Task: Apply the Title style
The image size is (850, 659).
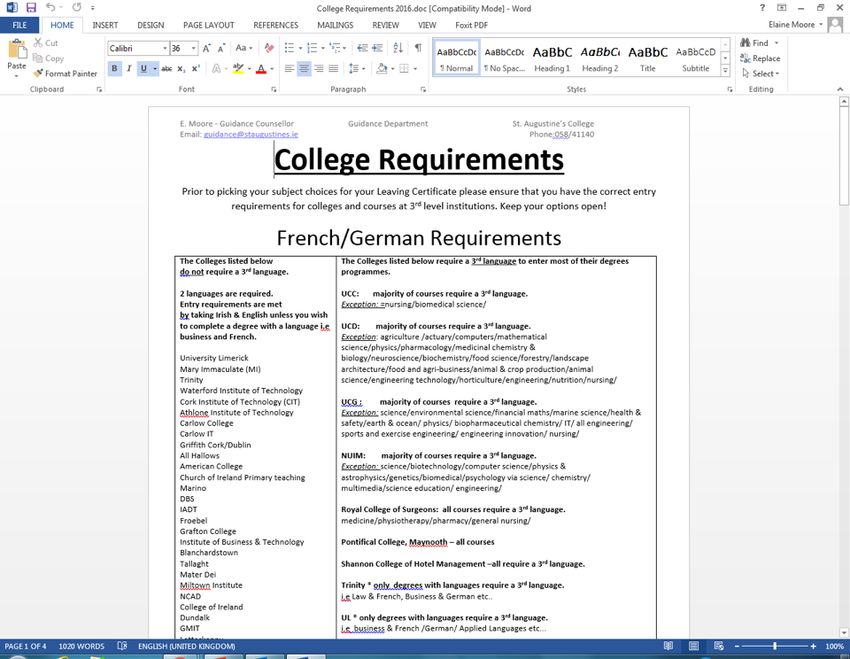Action: coord(647,57)
